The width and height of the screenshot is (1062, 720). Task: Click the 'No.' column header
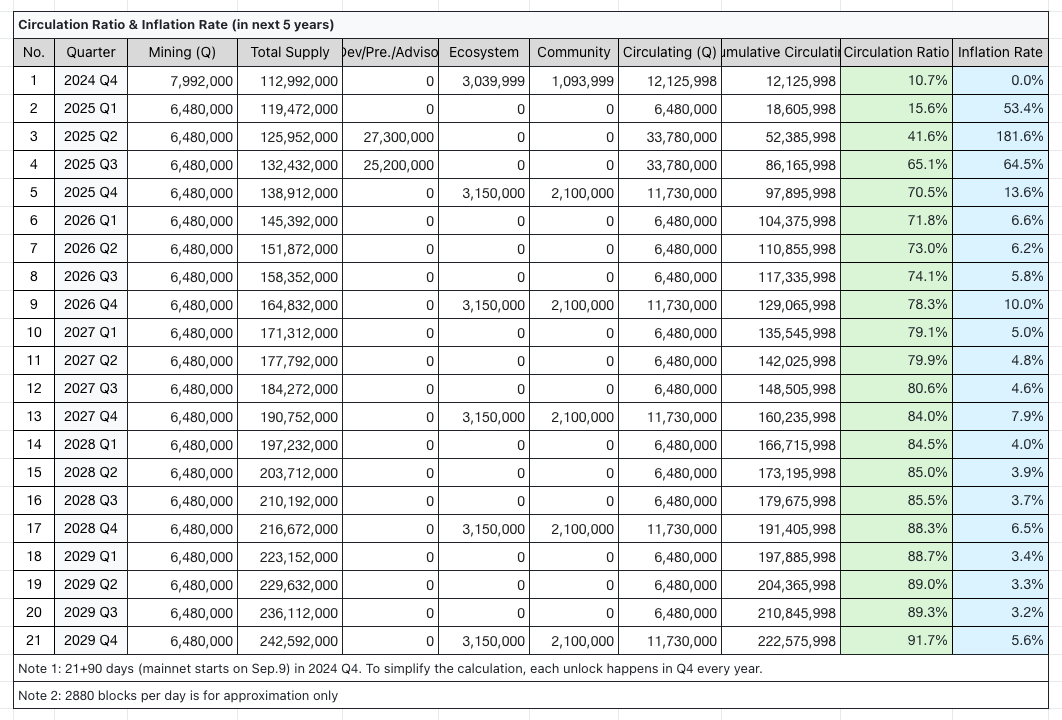click(34, 52)
